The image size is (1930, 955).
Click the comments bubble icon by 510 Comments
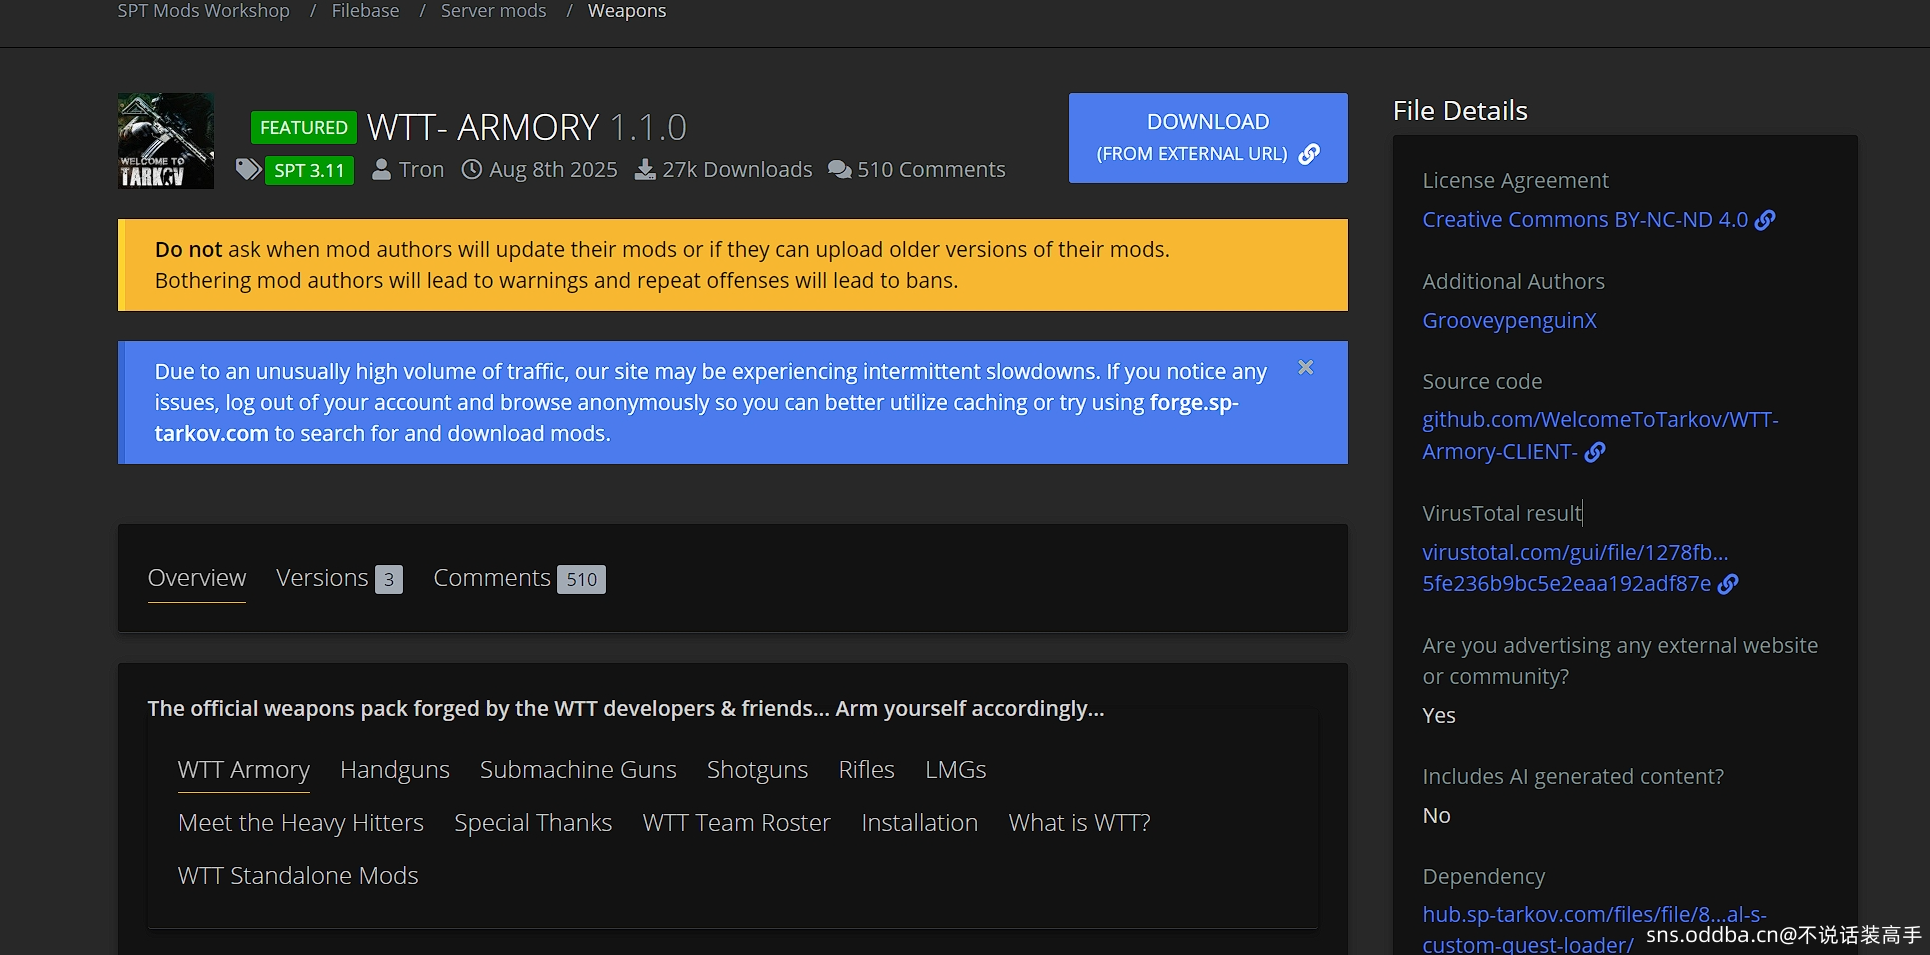[840, 170]
